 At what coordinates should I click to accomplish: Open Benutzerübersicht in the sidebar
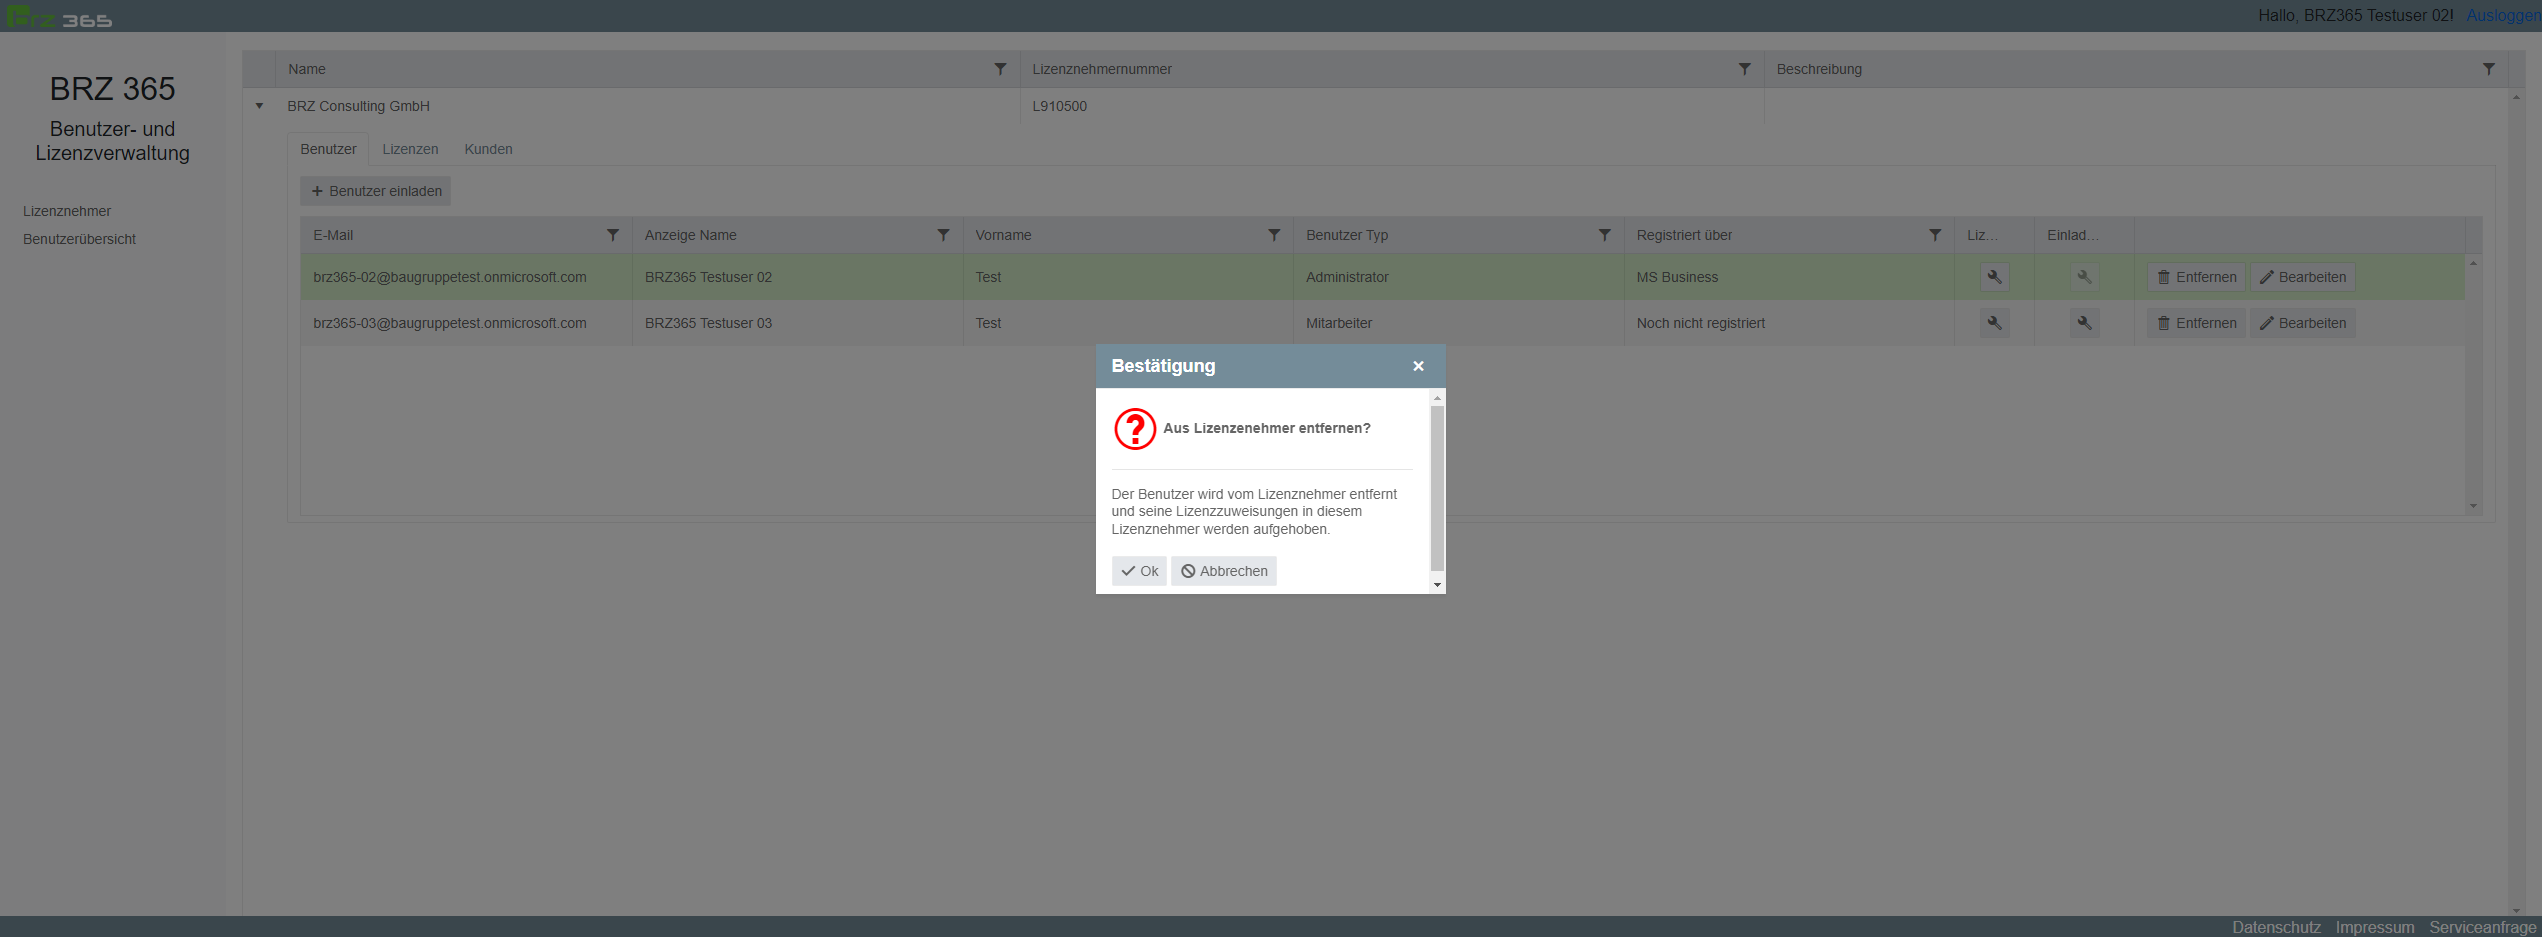click(79, 239)
